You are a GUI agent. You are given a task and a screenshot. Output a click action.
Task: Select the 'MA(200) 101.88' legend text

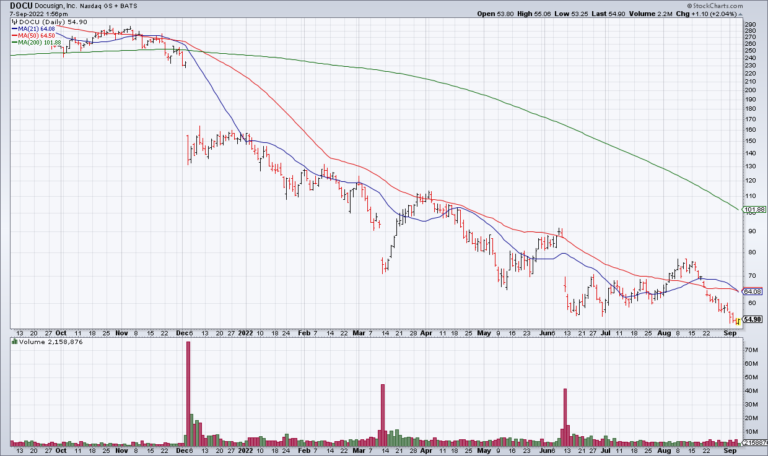[x=39, y=43]
